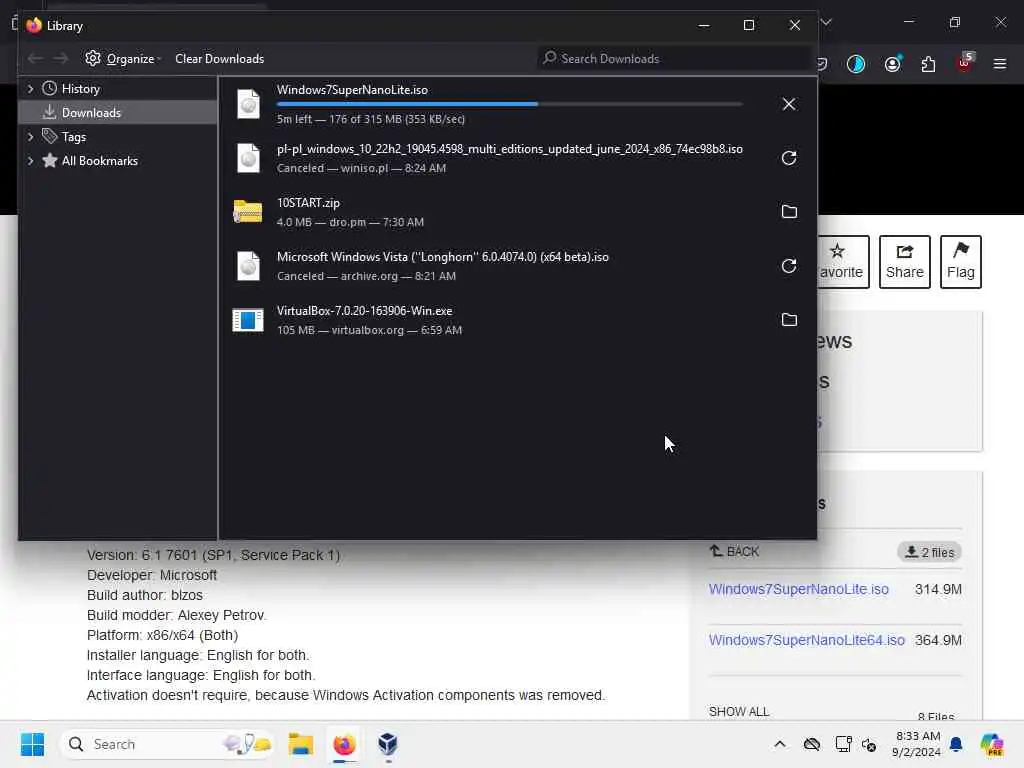Select the Microsoft Windows Vista Longhorn entry name
This screenshot has height=768, width=1024.
coord(443,257)
